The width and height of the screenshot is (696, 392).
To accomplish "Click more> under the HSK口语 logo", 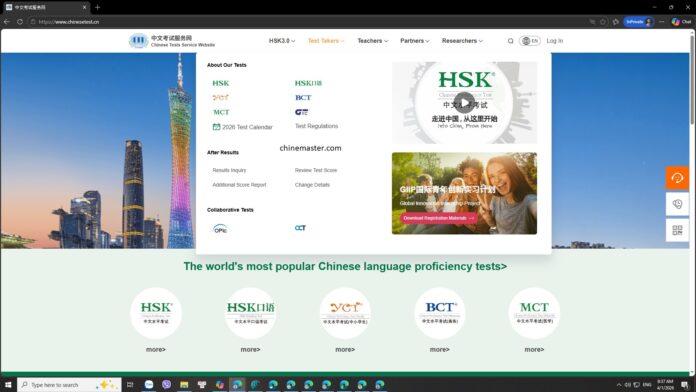I will [250, 350].
